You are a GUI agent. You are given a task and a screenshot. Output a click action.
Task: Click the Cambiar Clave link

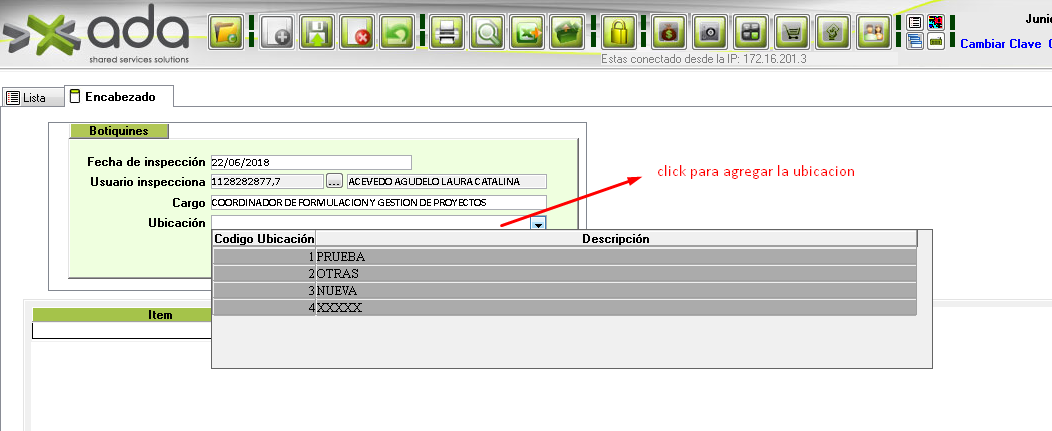tap(1001, 44)
